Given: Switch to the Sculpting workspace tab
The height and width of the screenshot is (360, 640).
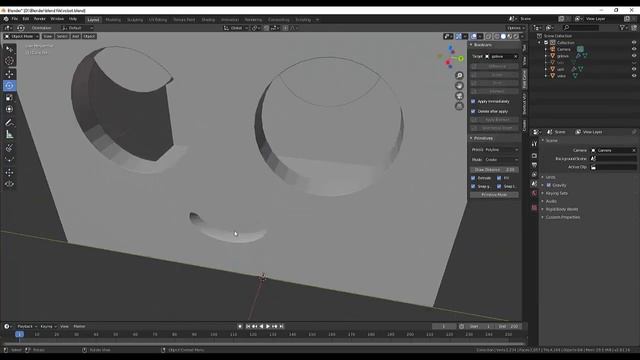Looking at the screenshot, I should coord(135,20).
